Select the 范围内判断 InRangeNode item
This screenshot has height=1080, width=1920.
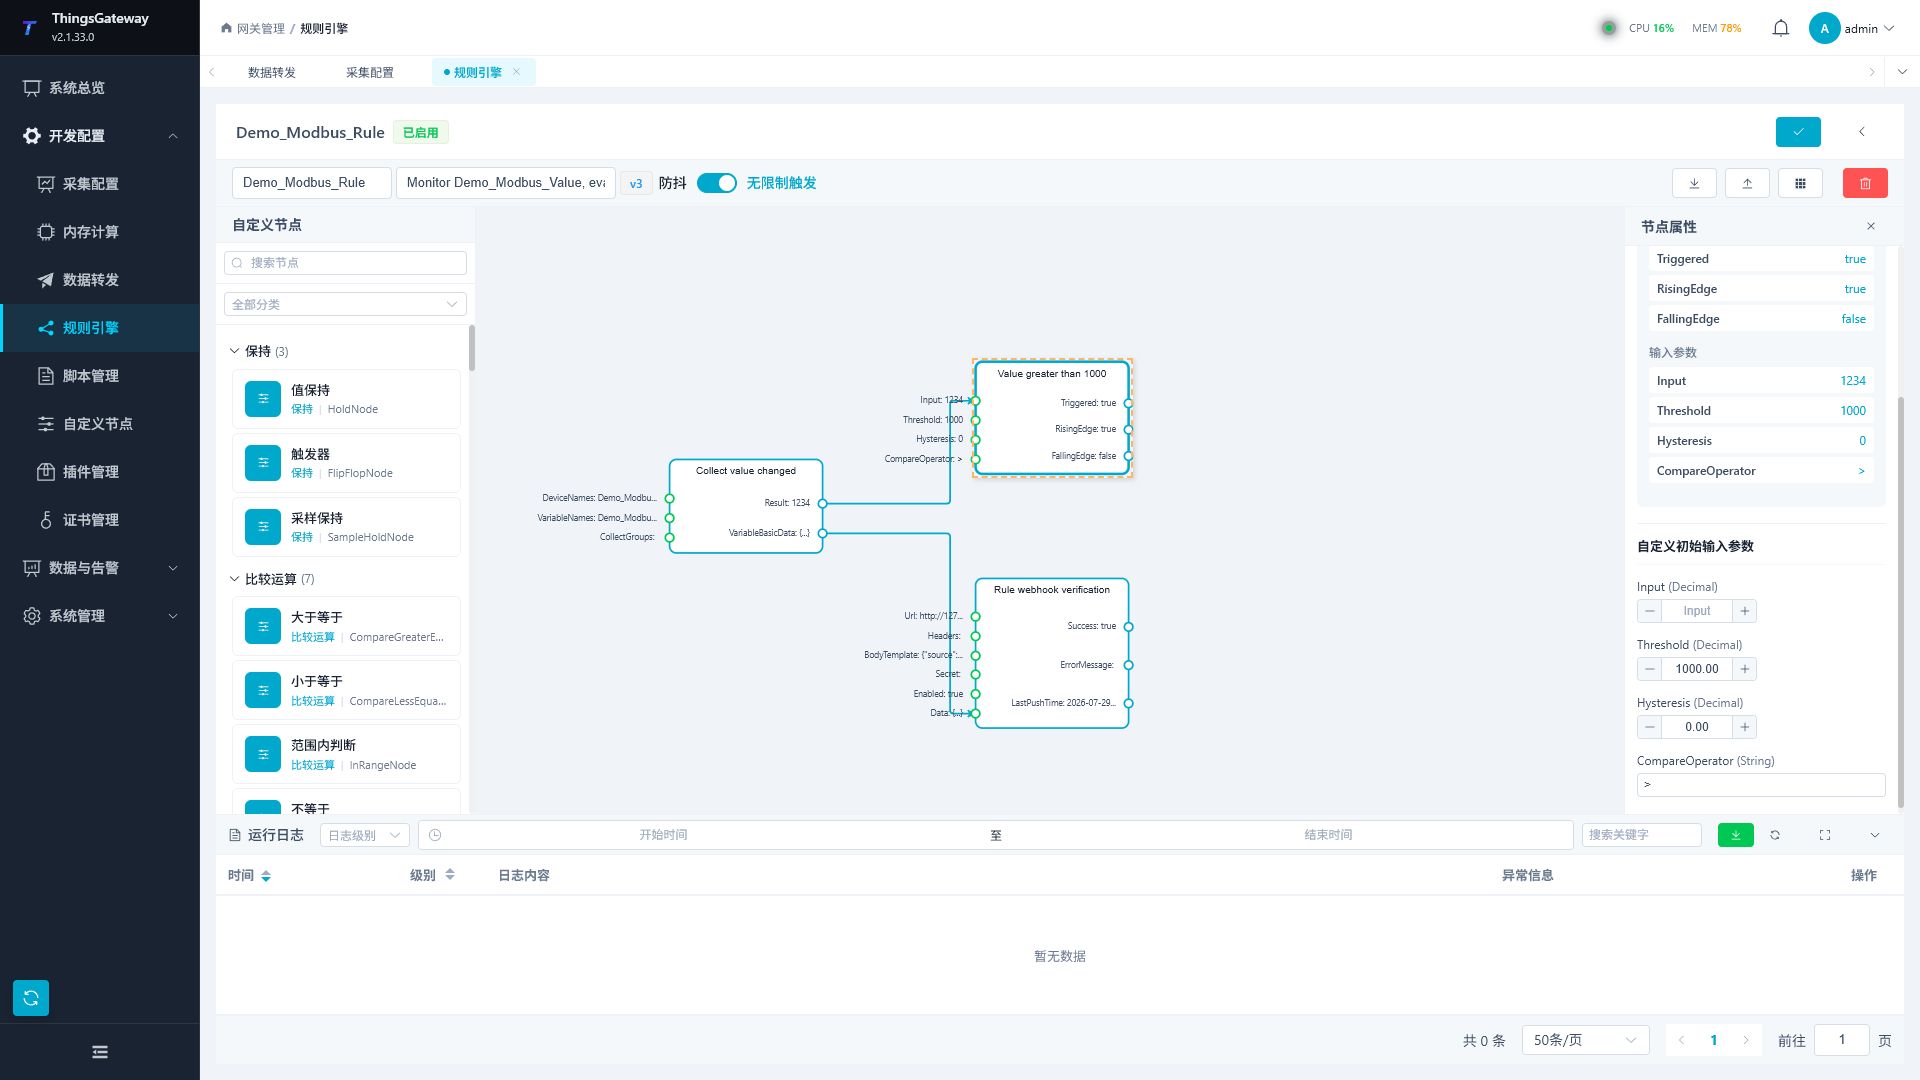tap(346, 754)
